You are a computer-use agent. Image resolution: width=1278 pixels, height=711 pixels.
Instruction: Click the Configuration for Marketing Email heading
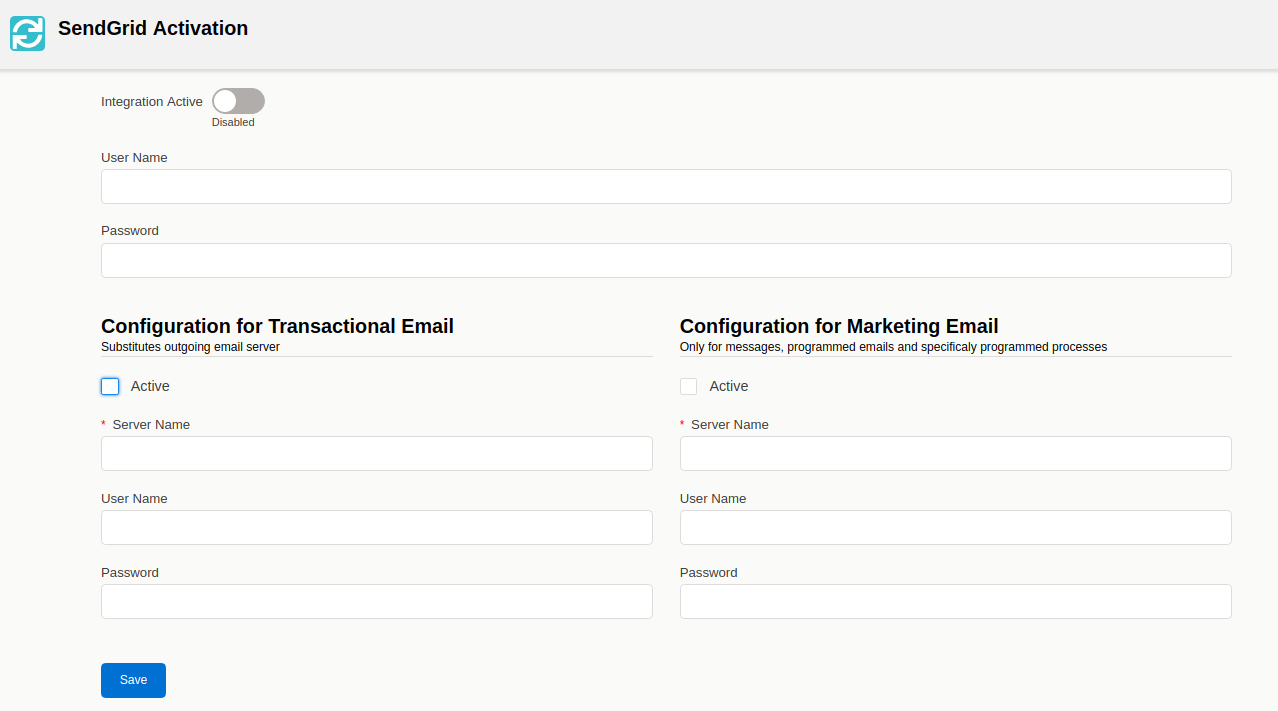[838, 326]
